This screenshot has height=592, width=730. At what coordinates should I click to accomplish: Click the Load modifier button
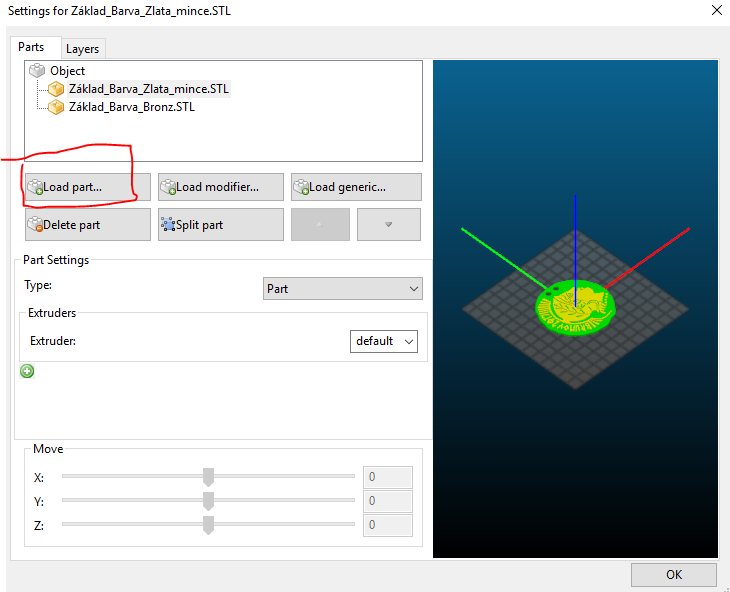coord(220,187)
